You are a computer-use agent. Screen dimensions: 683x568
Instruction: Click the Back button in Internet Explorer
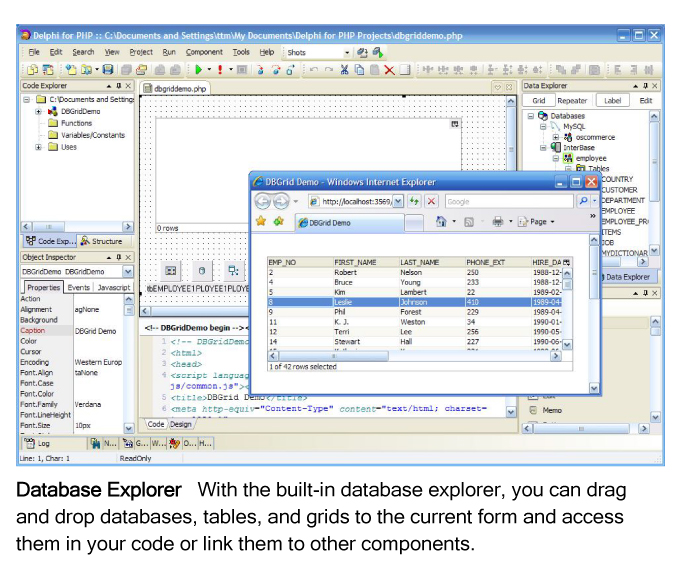tap(263, 201)
